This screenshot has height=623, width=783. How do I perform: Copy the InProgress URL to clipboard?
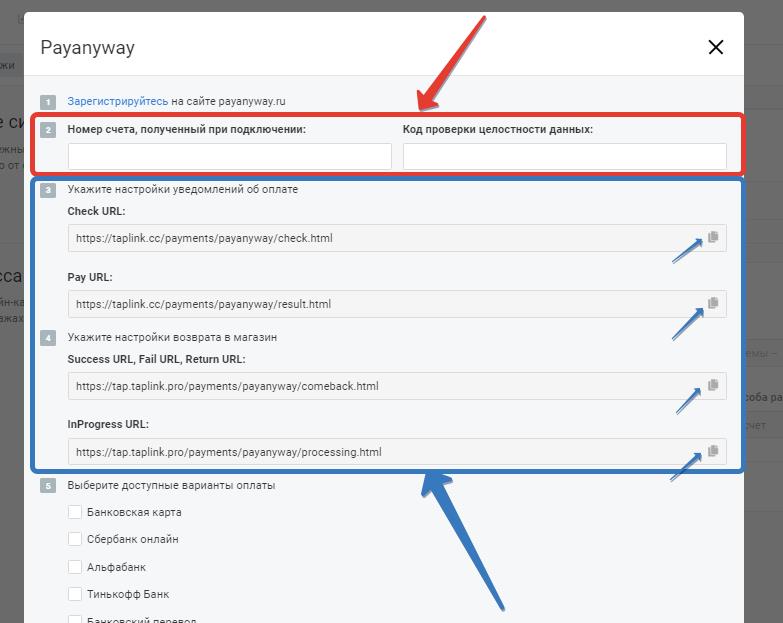713,451
